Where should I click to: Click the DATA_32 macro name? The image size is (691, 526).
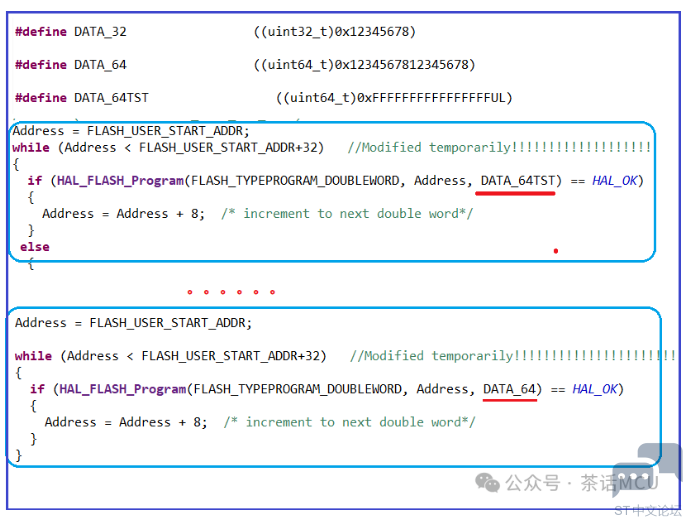tap(100, 32)
